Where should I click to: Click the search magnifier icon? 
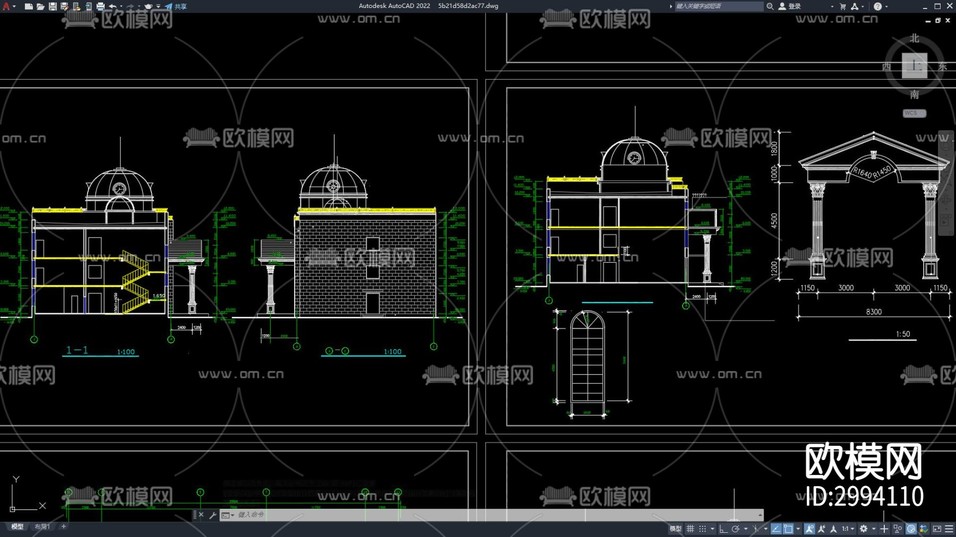click(770, 6)
